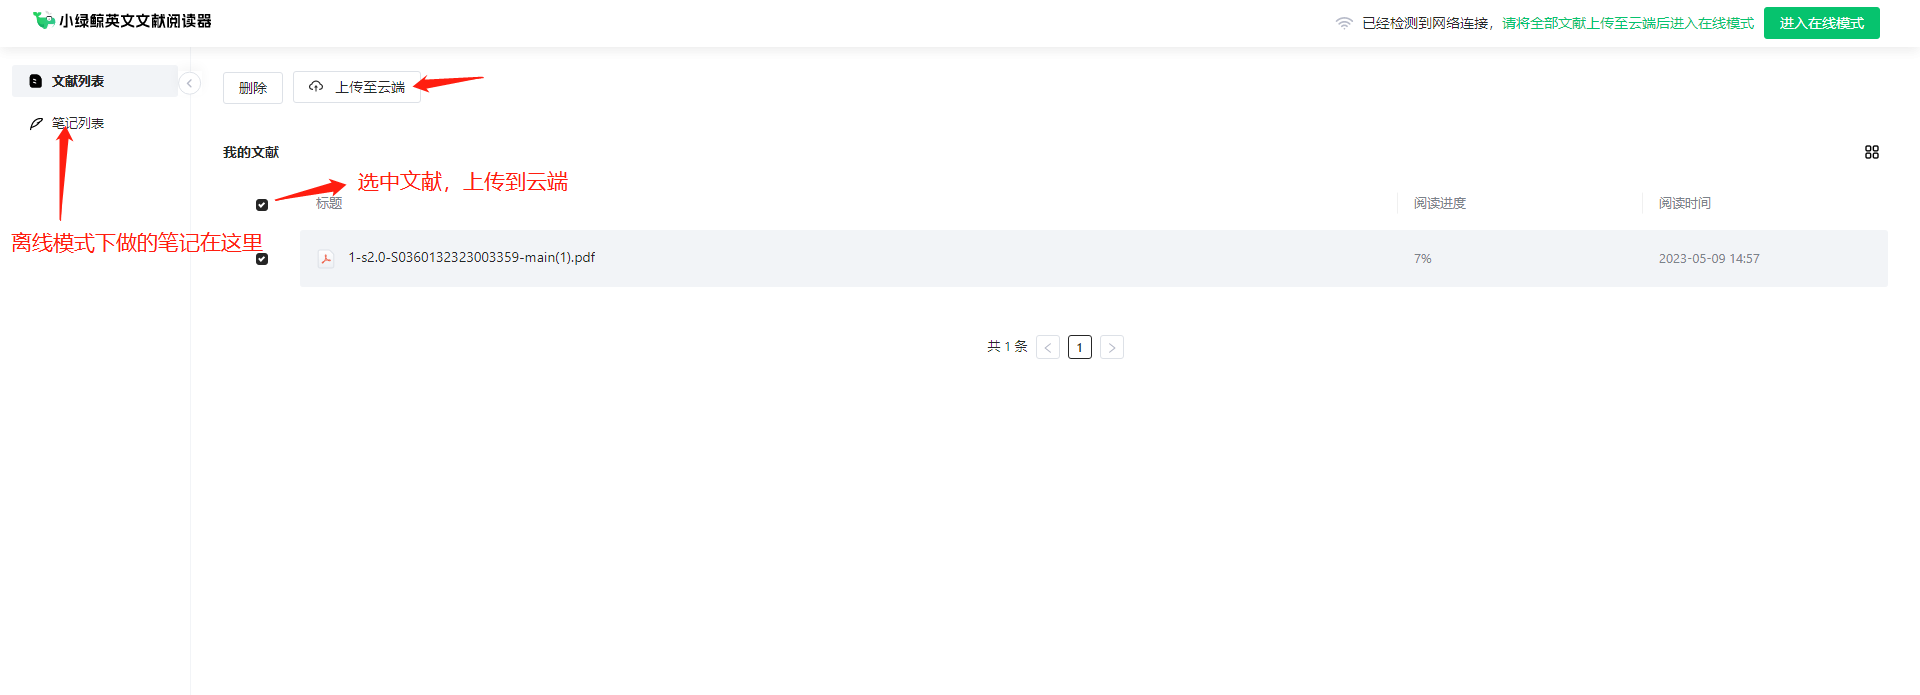Screen dimensions: 1920x695
Task: Click the PDF file icon in the list
Action: [326, 259]
